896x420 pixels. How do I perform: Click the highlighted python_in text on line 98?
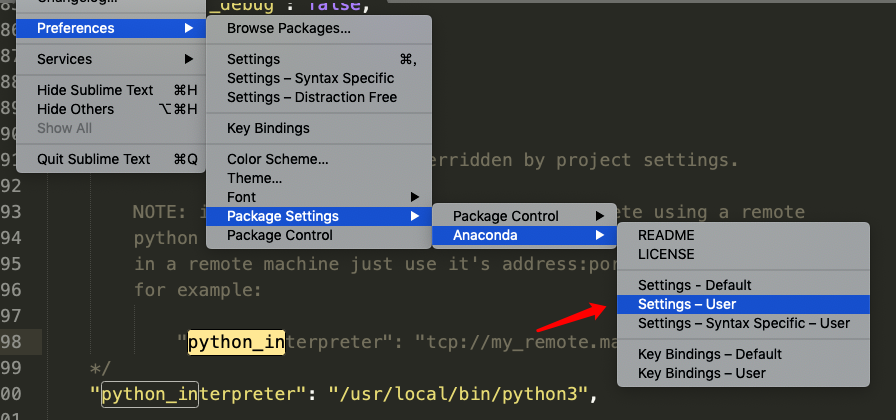click(236, 342)
